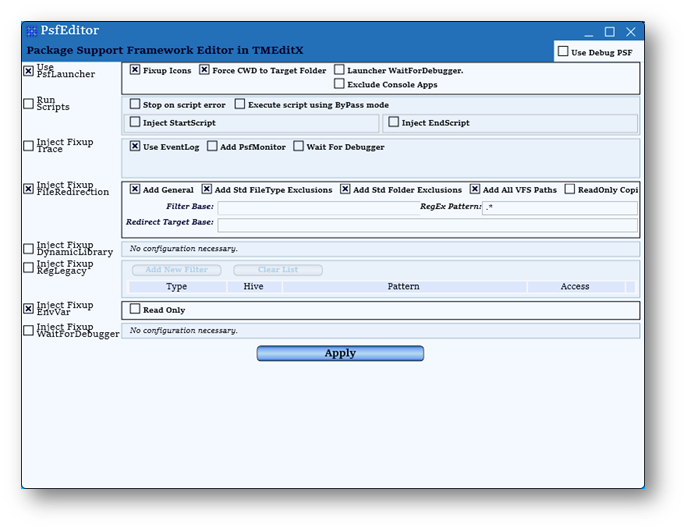This screenshot has height=531, width=687.
Task: Click the Hive column header
Action: (x=254, y=287)
